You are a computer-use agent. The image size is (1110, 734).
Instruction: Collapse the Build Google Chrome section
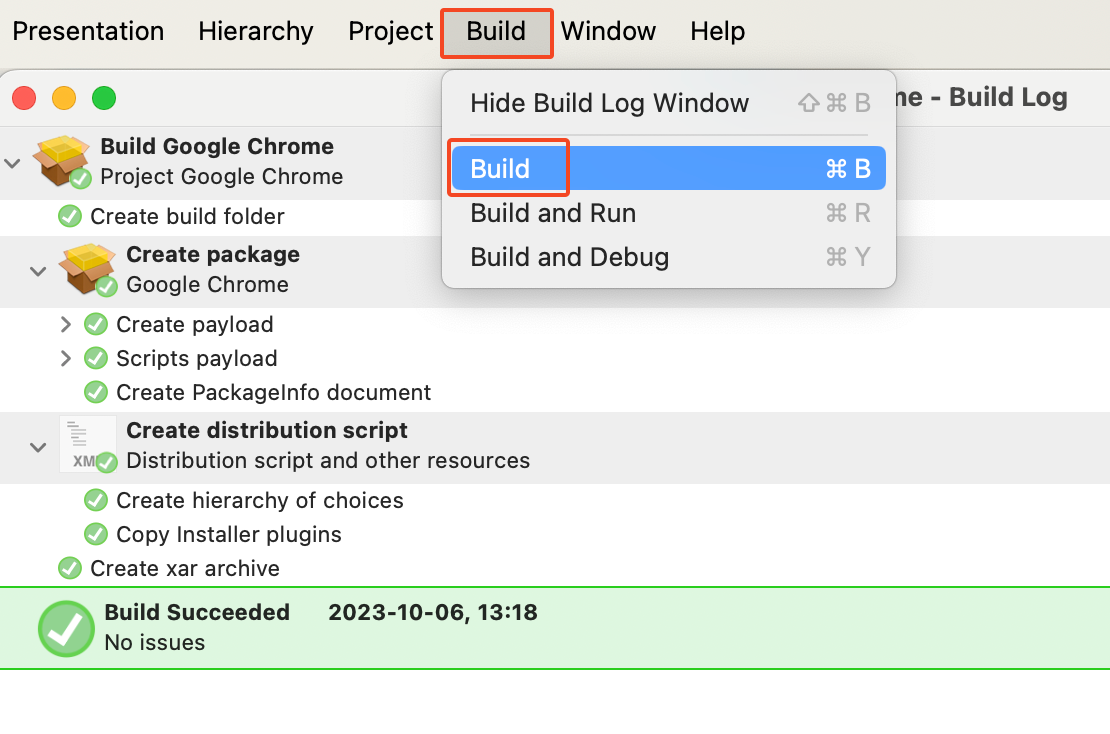pos(13,162)
